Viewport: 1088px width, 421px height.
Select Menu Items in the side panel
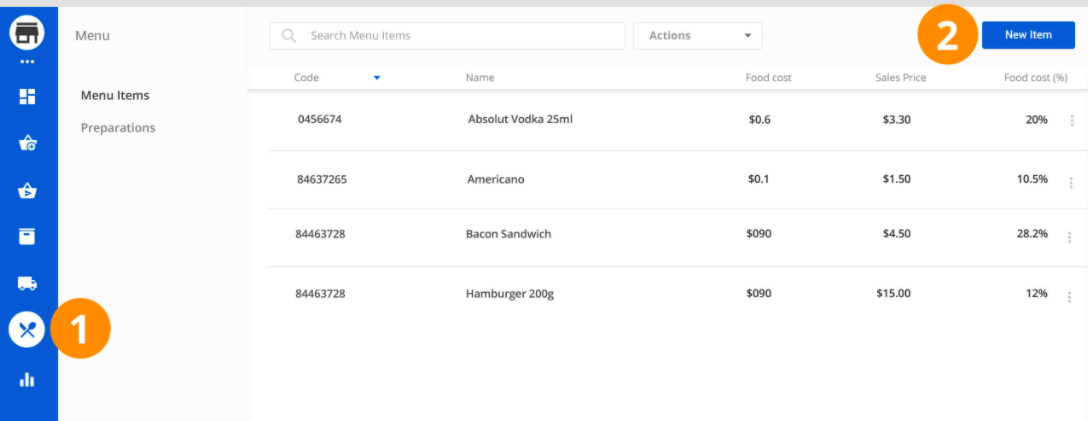click(x=115, y=96)
